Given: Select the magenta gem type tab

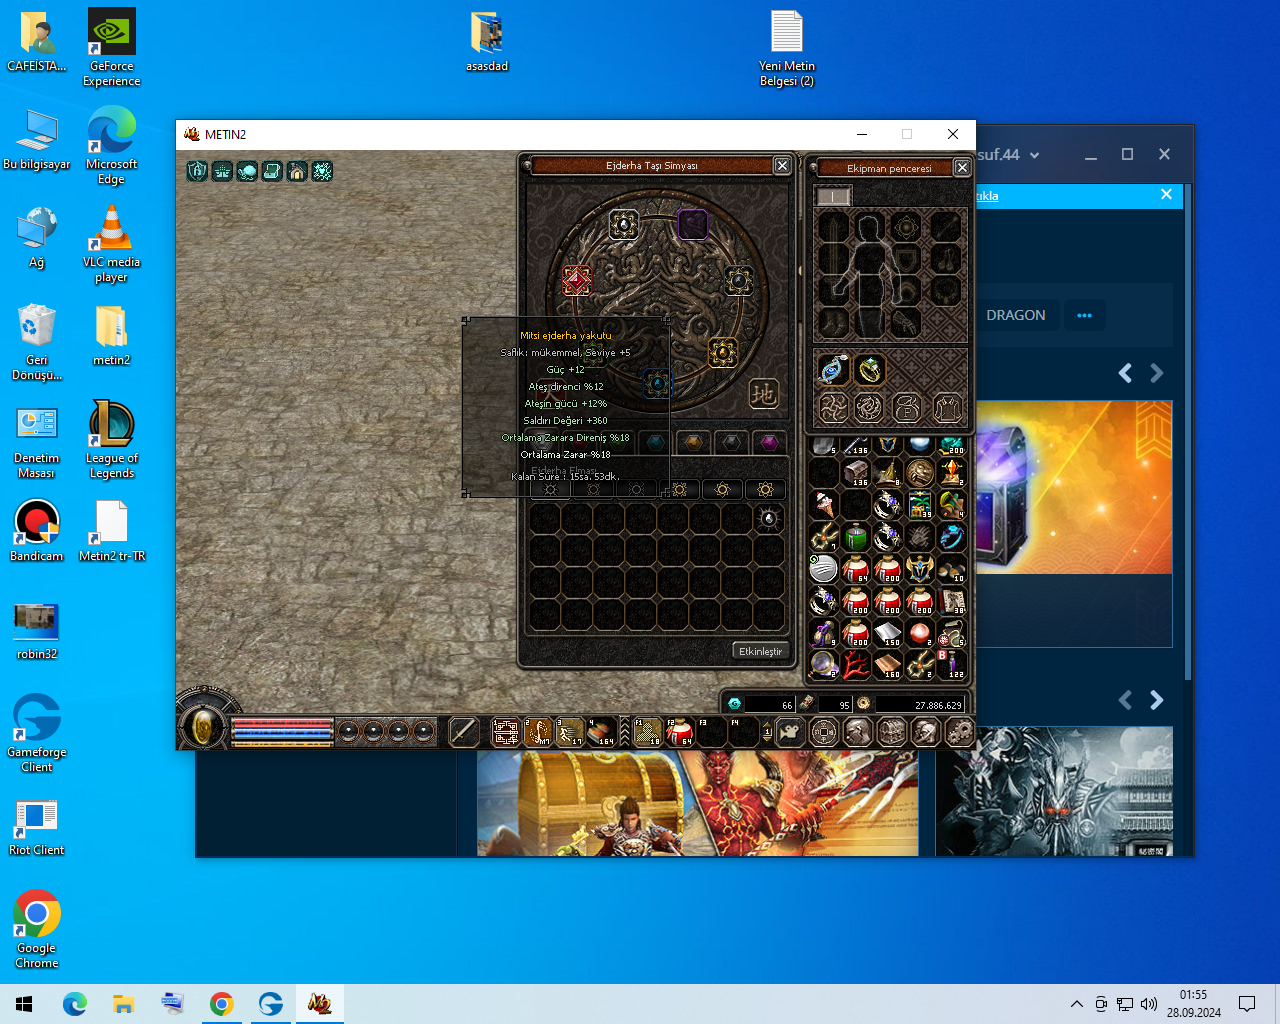Looking at the screenshot, I should click(770, 442).
